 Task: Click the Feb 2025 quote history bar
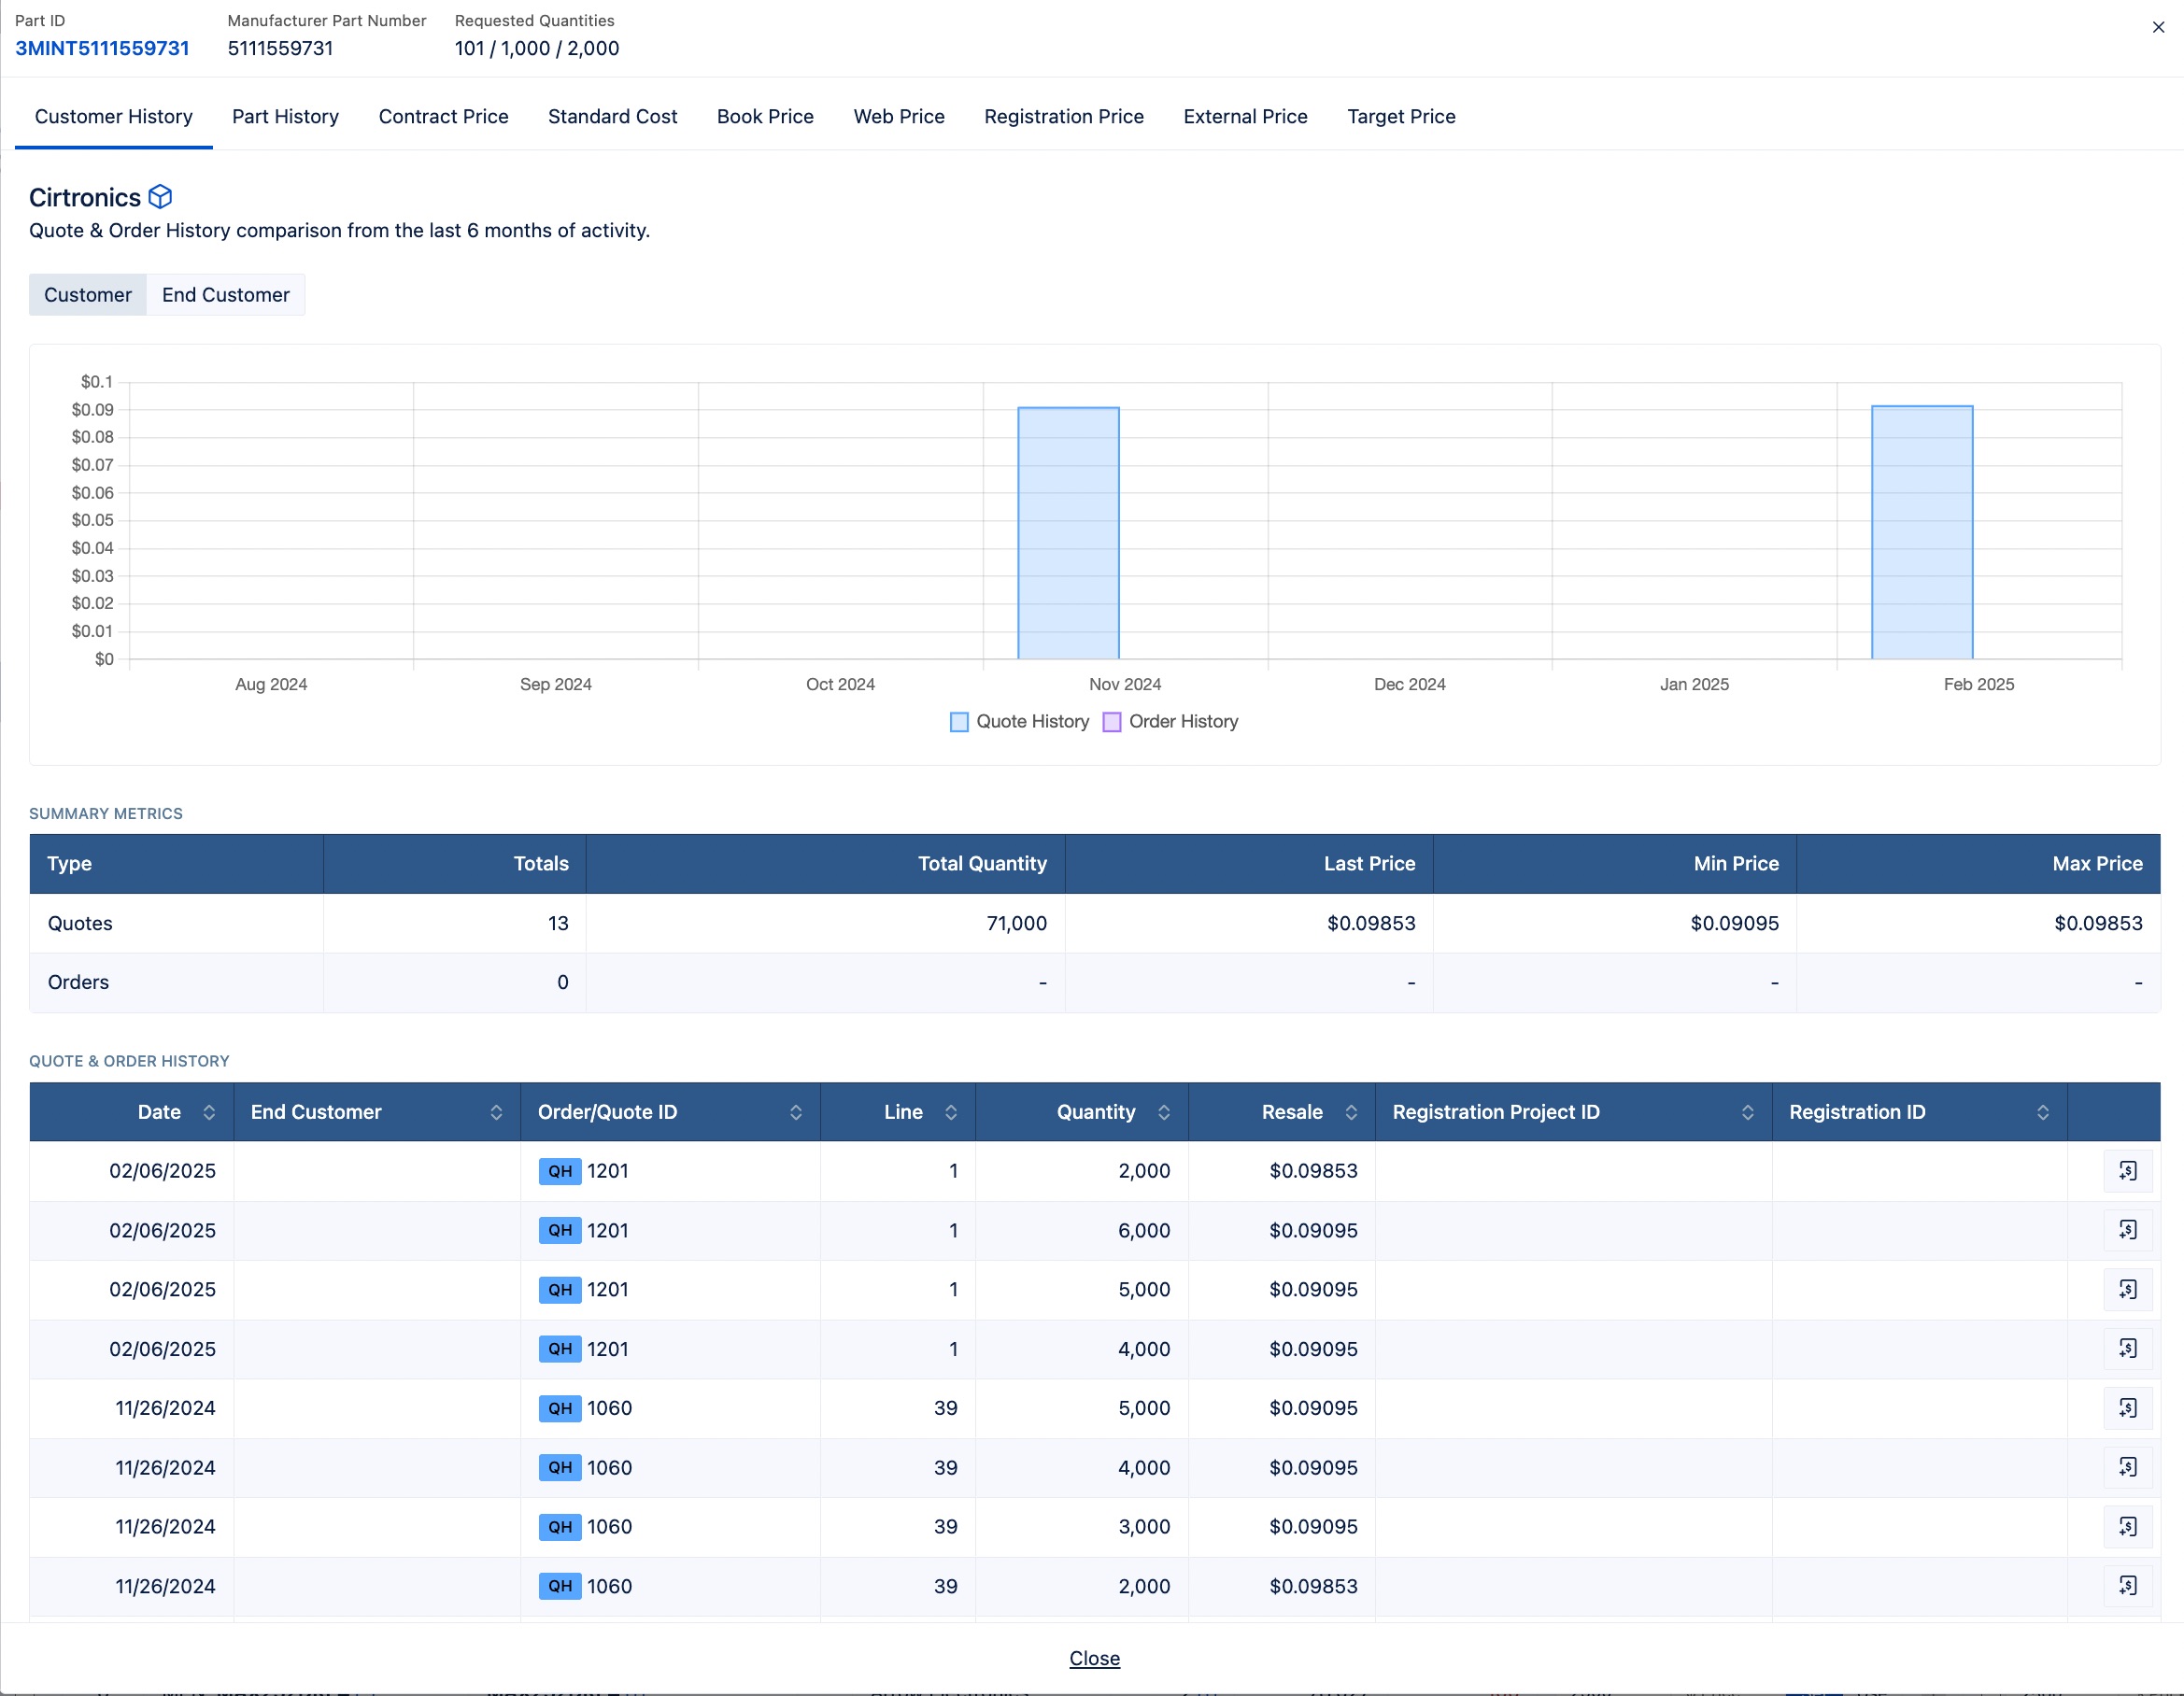(x=1922, y=532)
